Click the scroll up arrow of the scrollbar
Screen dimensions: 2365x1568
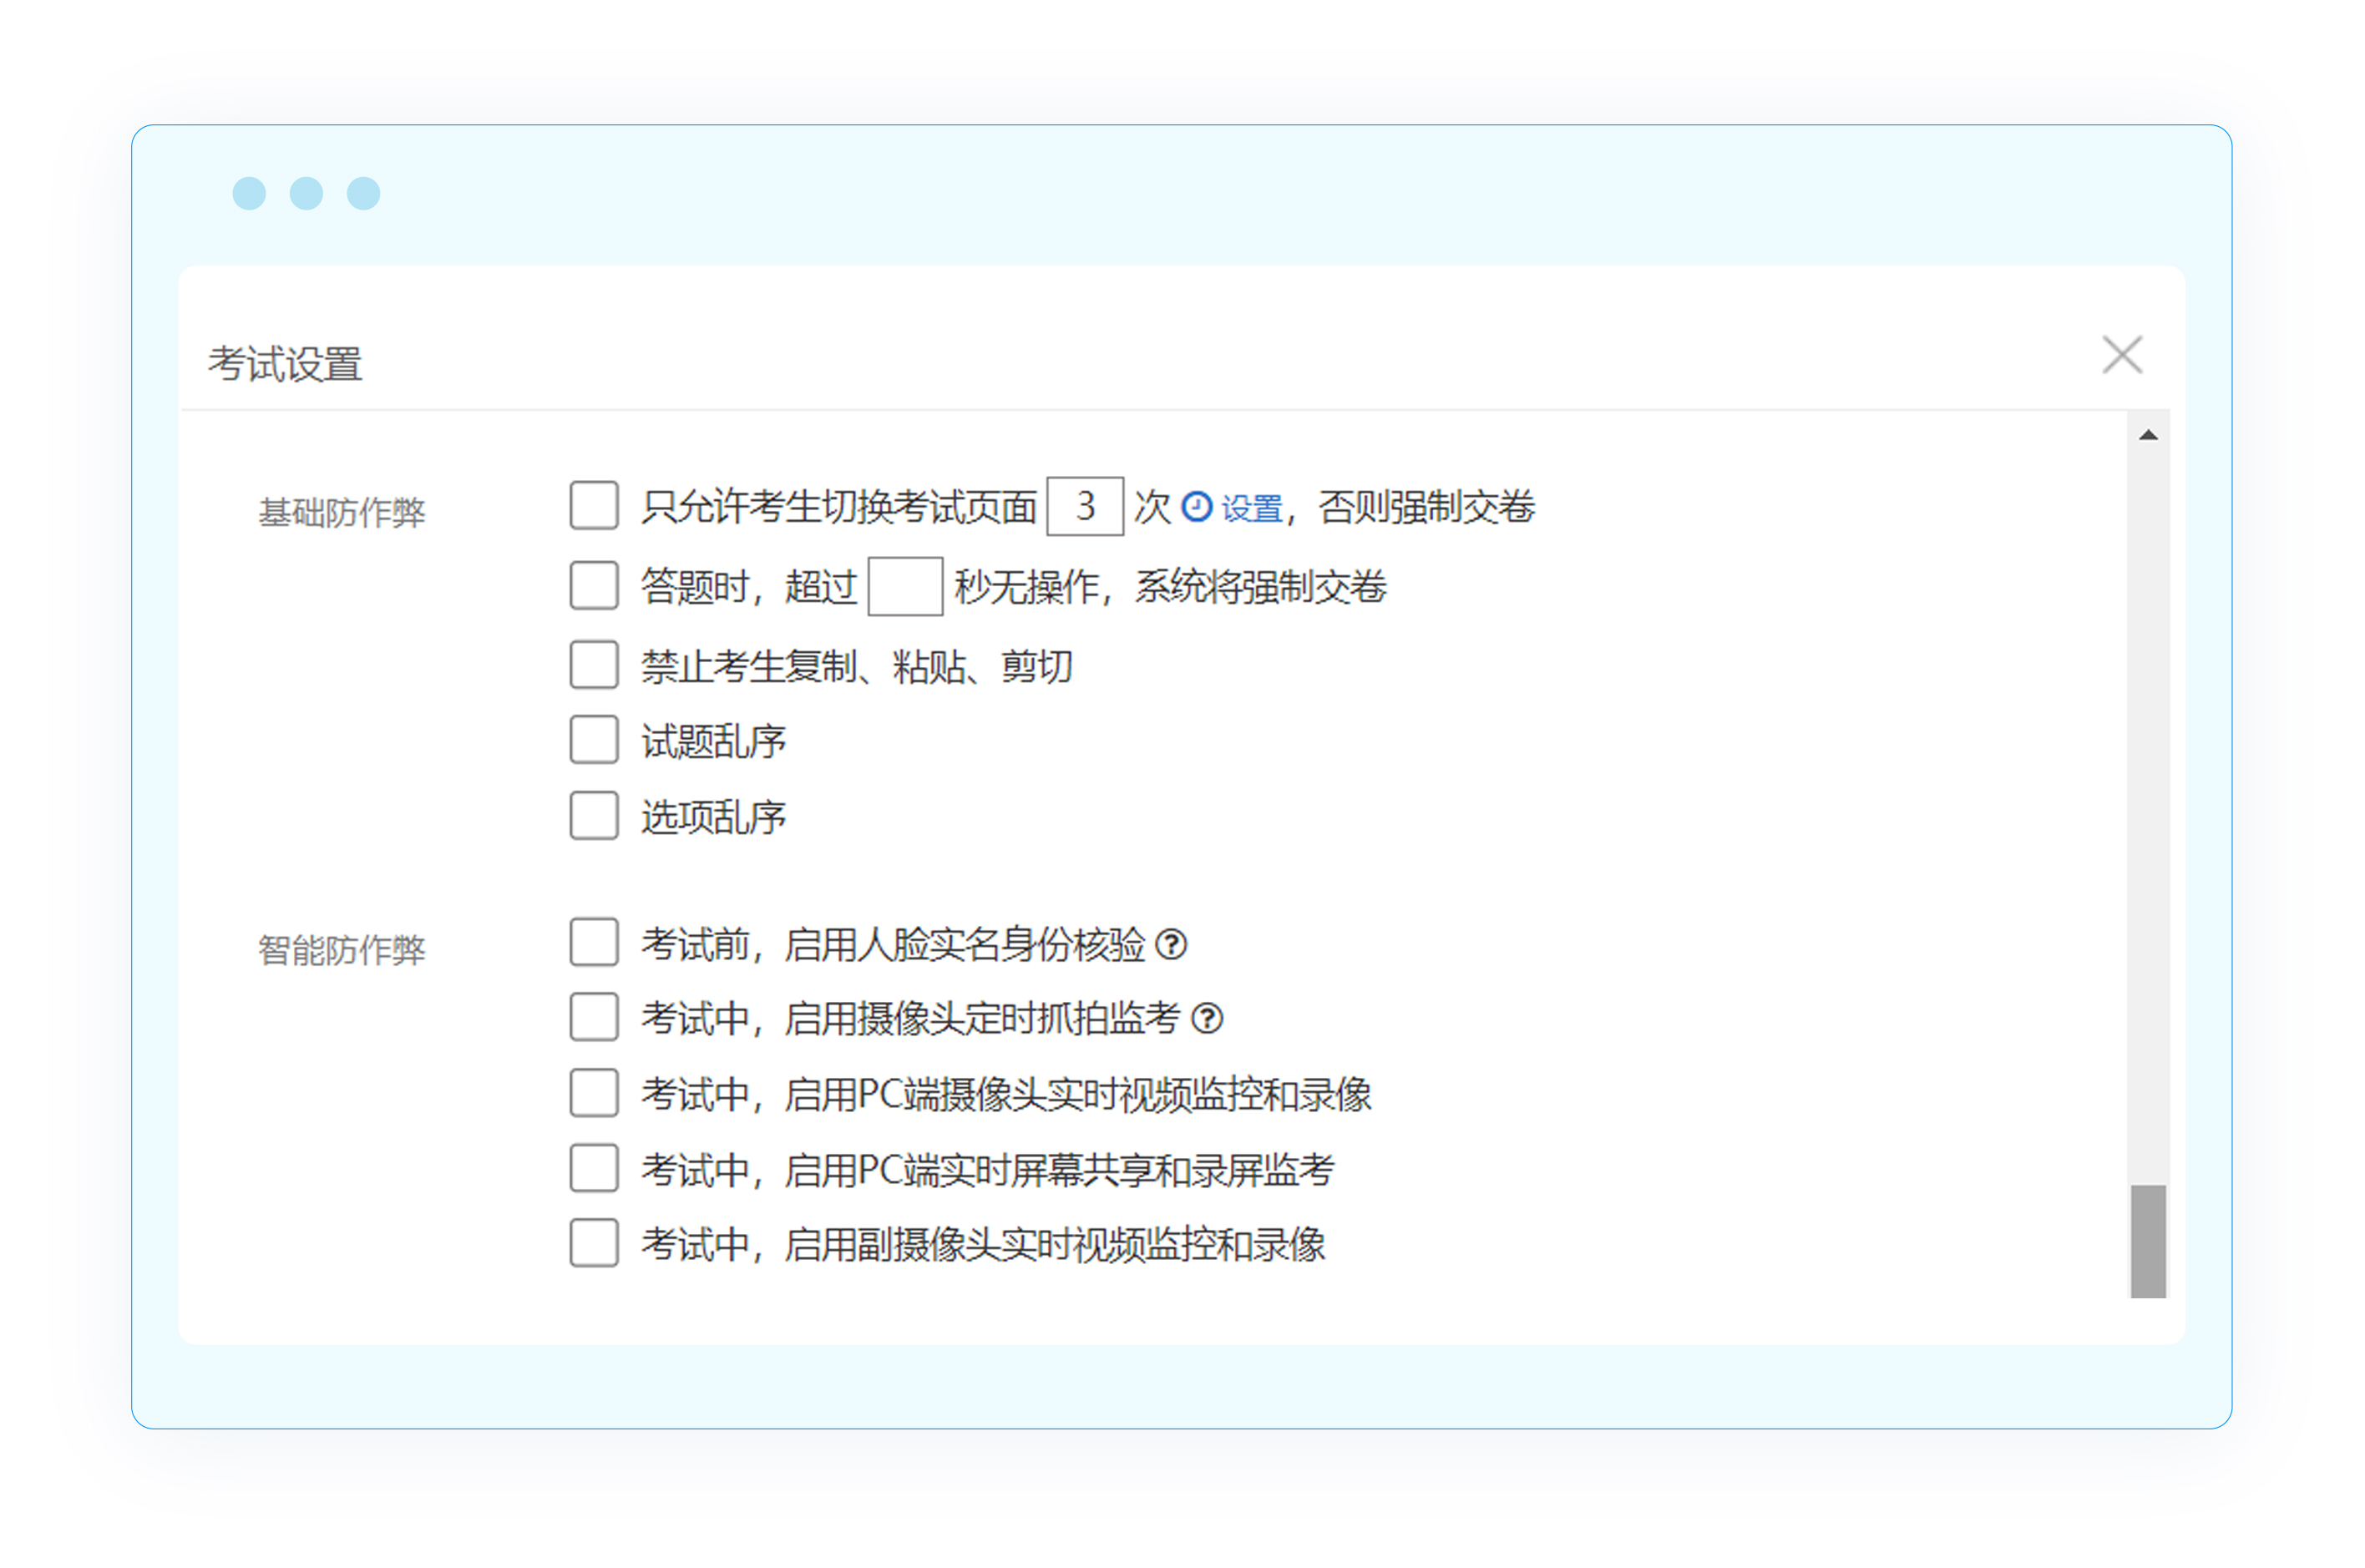point(2147,435)
